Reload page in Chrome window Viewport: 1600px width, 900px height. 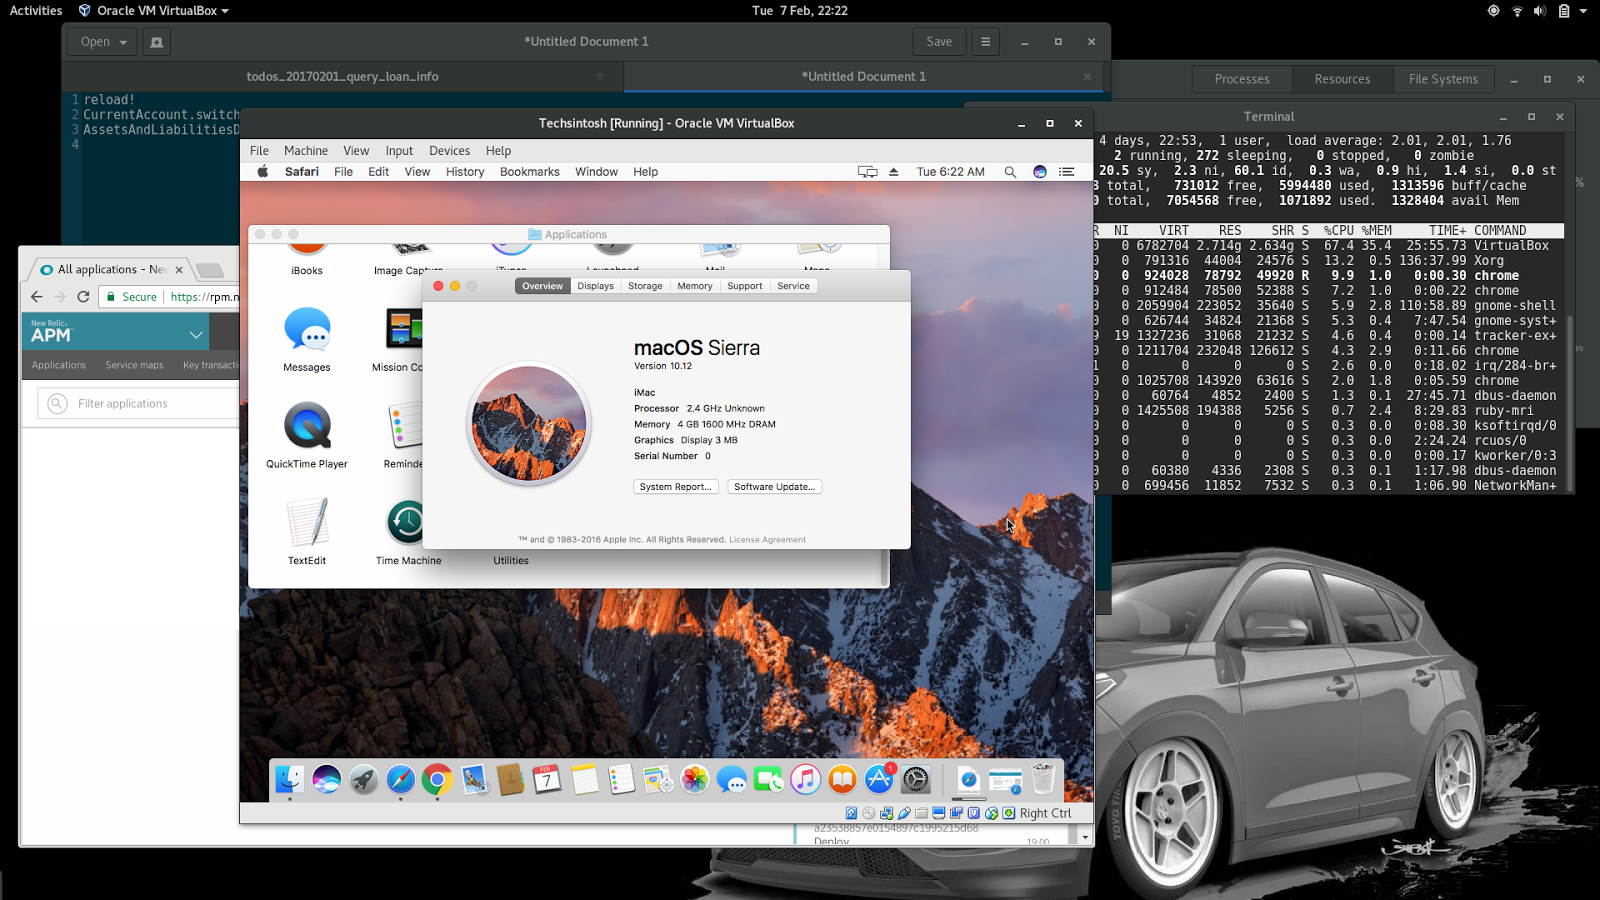[83, 297]
